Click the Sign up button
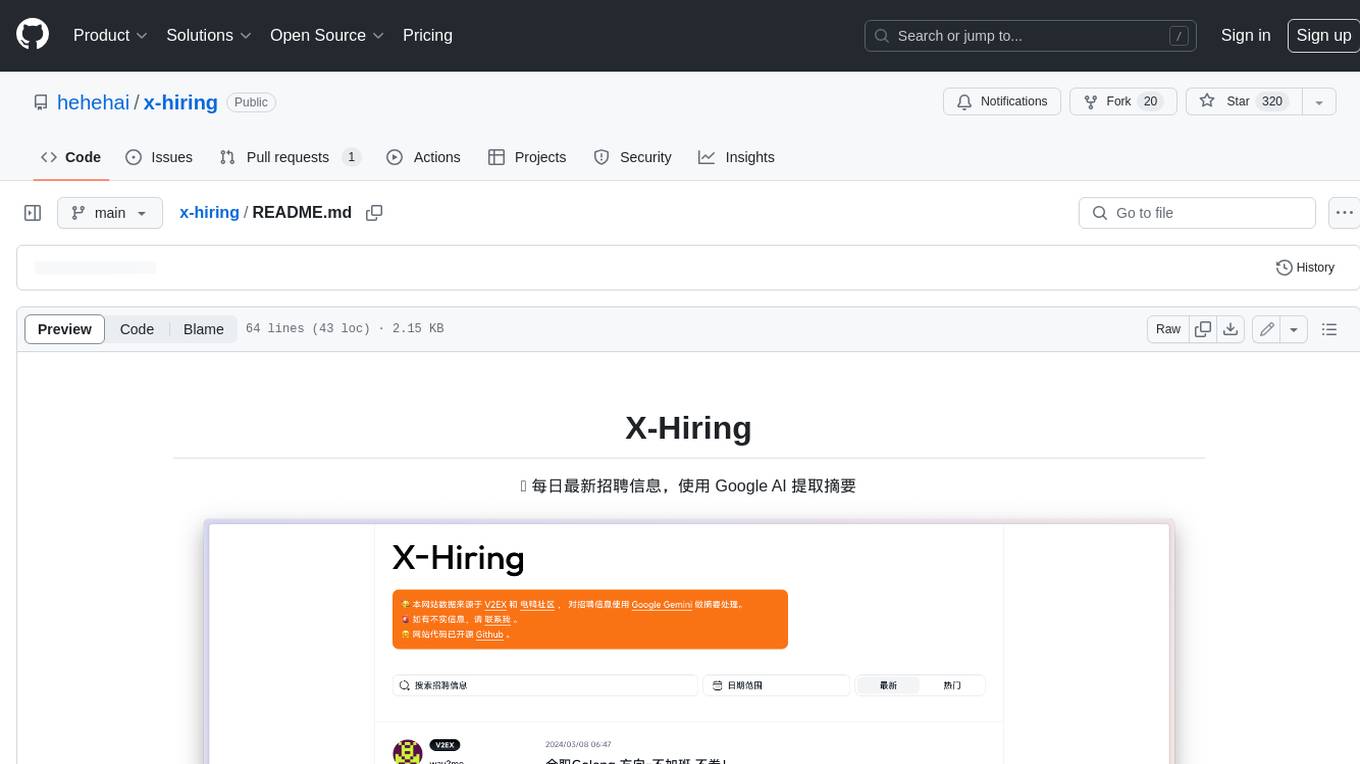This screenshot has width=1360, height=764. (x=1323, y=35)
